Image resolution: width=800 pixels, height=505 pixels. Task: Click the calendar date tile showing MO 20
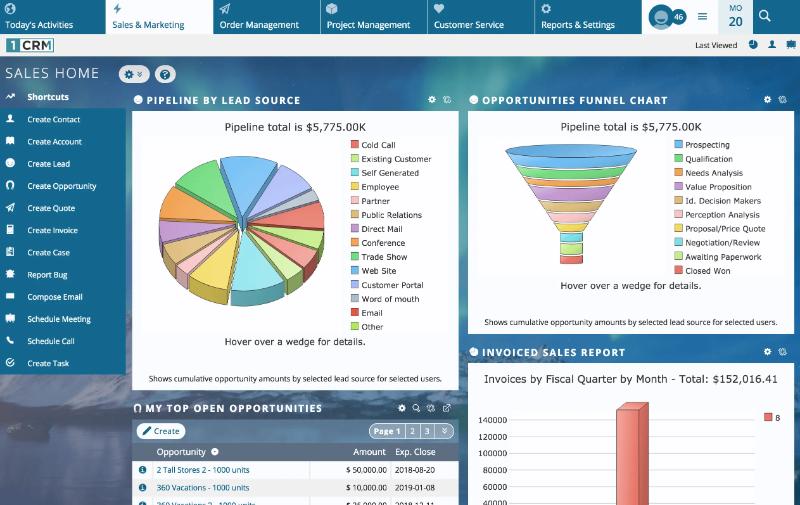pos(735,16)
